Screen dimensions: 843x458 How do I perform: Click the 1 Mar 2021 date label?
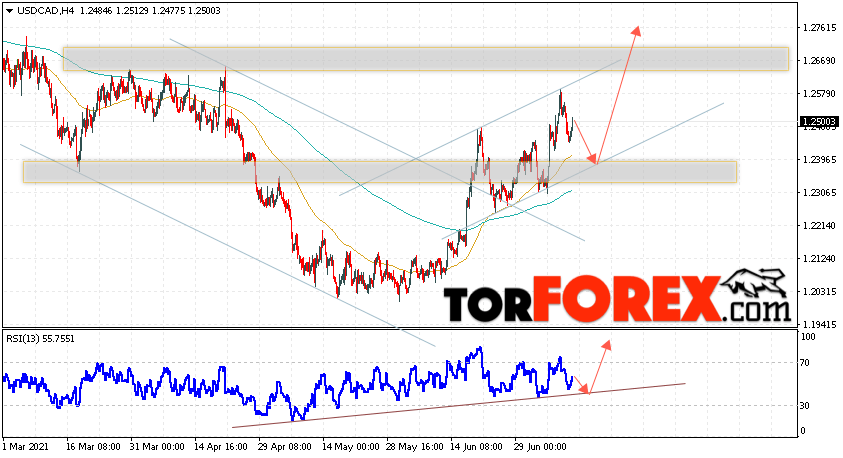[25, 447]
